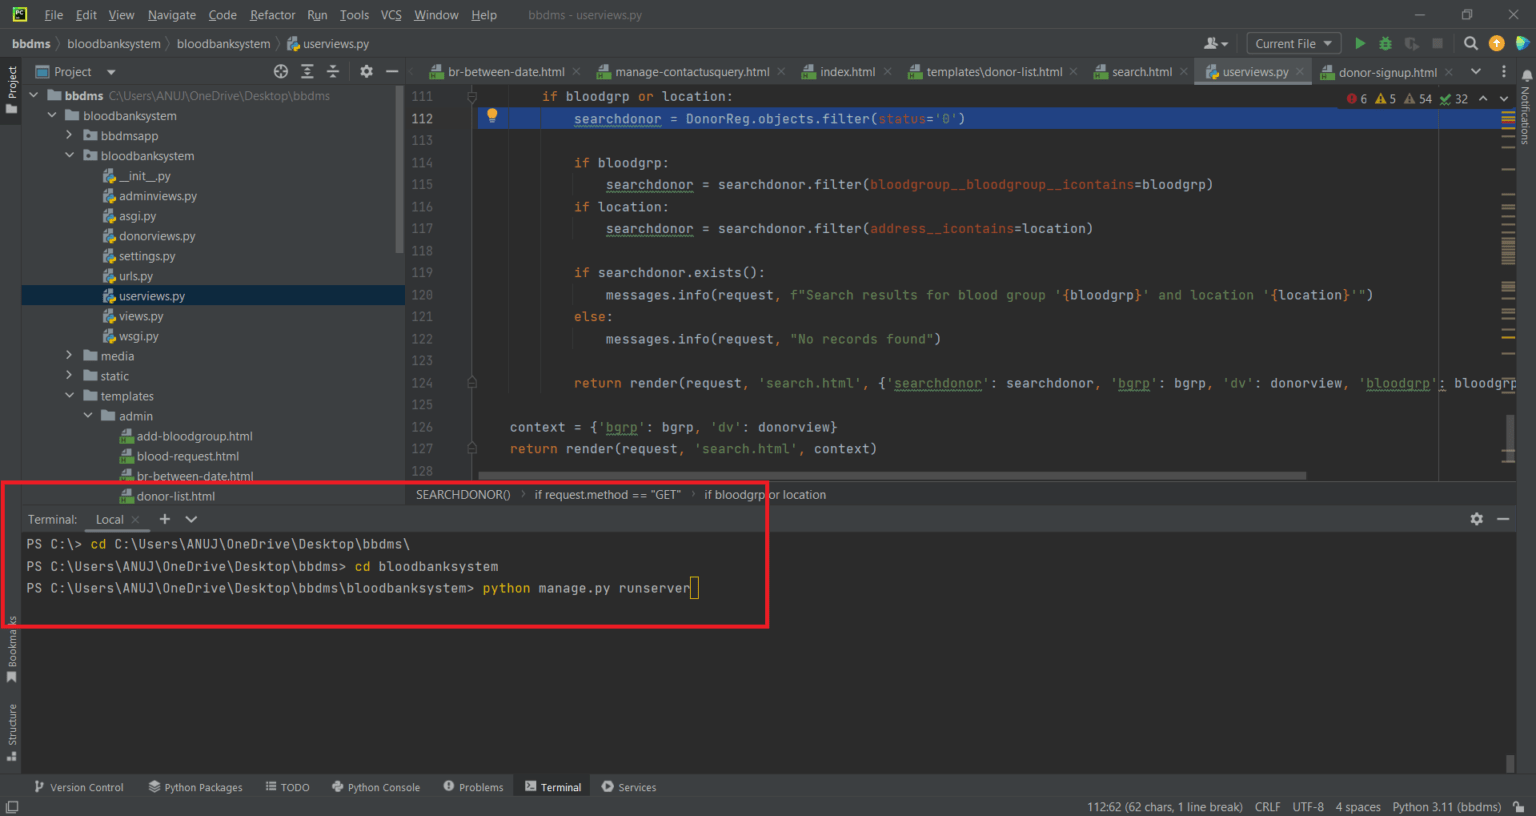Open Project settings gear in the panel
1536x816 pixels.
(x=366, y=71)
